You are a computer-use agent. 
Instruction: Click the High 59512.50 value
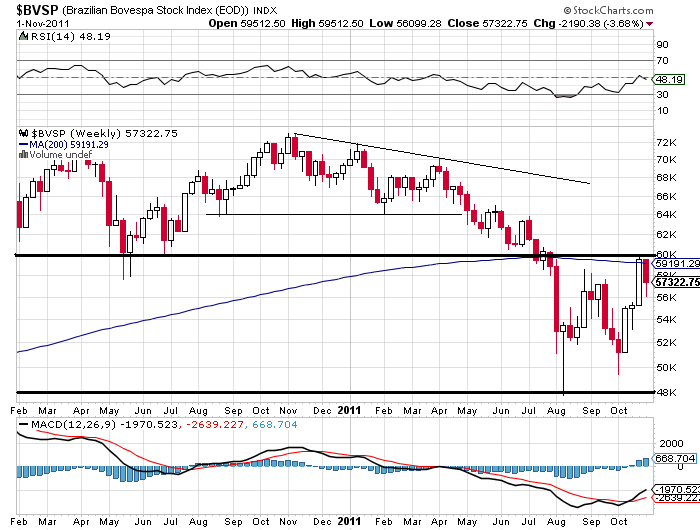click(x=327, y=24)
